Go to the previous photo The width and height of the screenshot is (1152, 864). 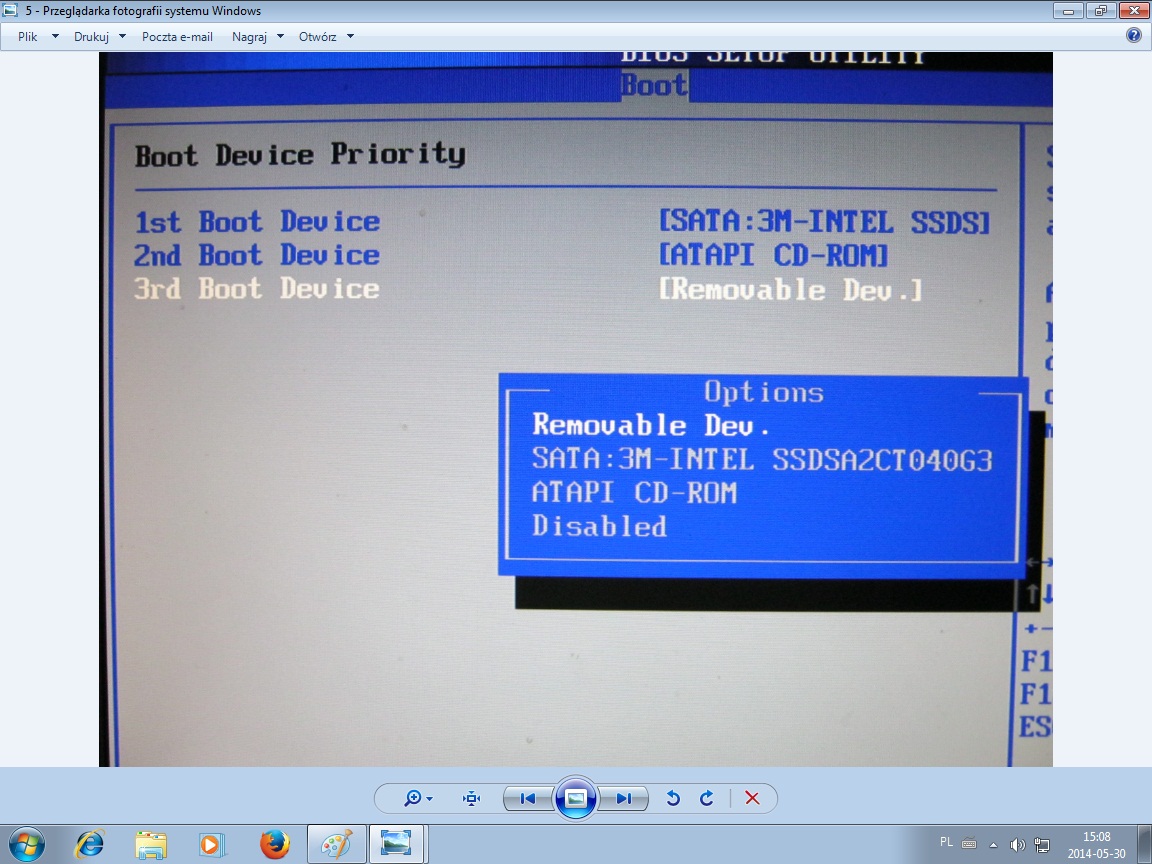pos(528,798)
